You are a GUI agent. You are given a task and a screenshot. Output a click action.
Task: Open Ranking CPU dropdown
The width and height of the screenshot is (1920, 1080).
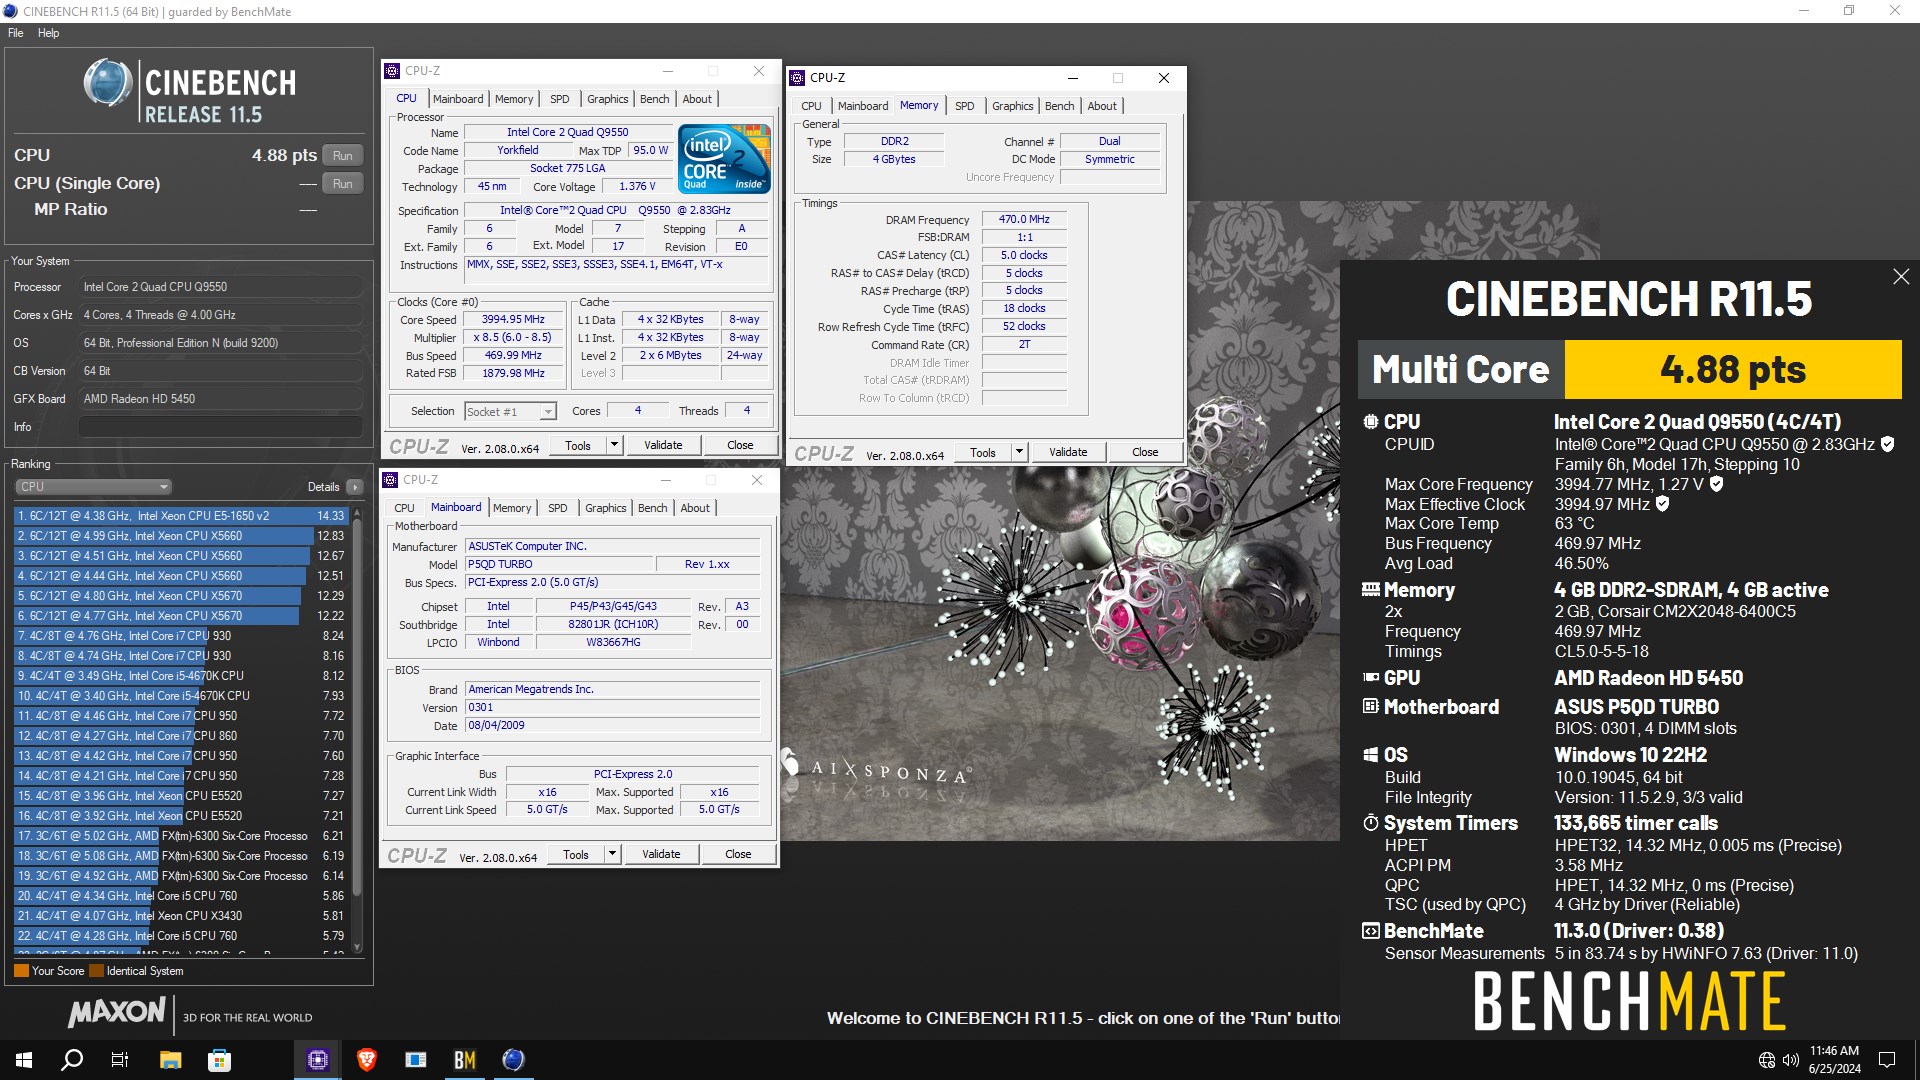coord(93,487)
